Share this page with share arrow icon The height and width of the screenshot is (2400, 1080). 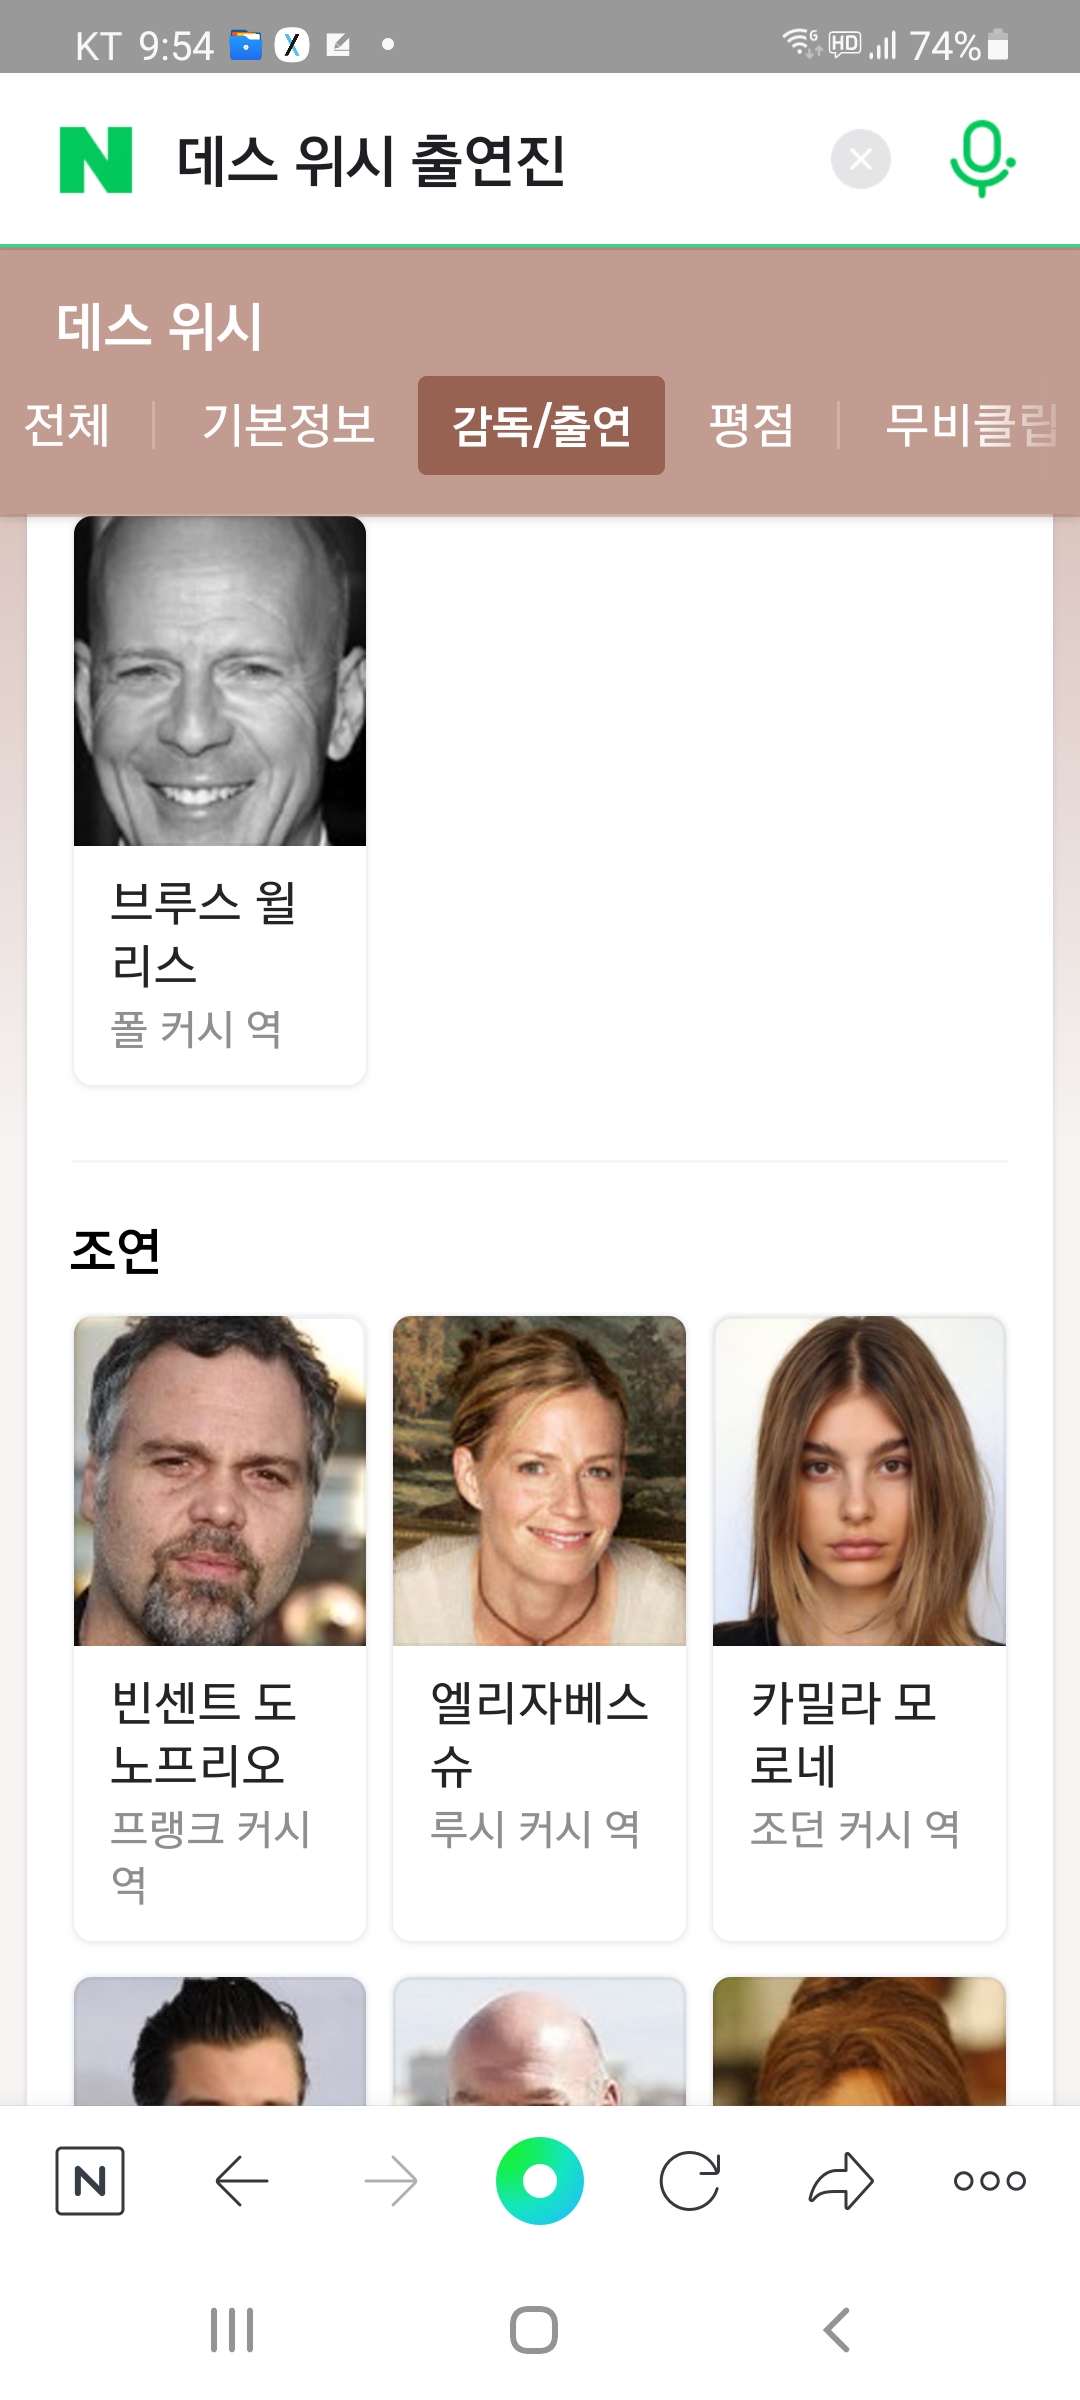[841, 2181]
